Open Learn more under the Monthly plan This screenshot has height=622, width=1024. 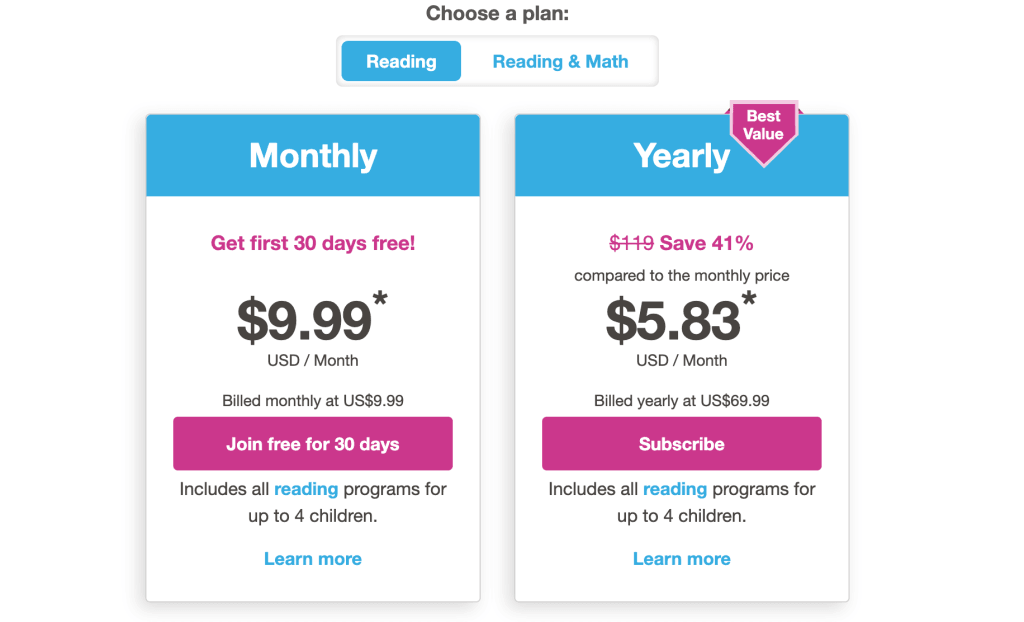313,558
